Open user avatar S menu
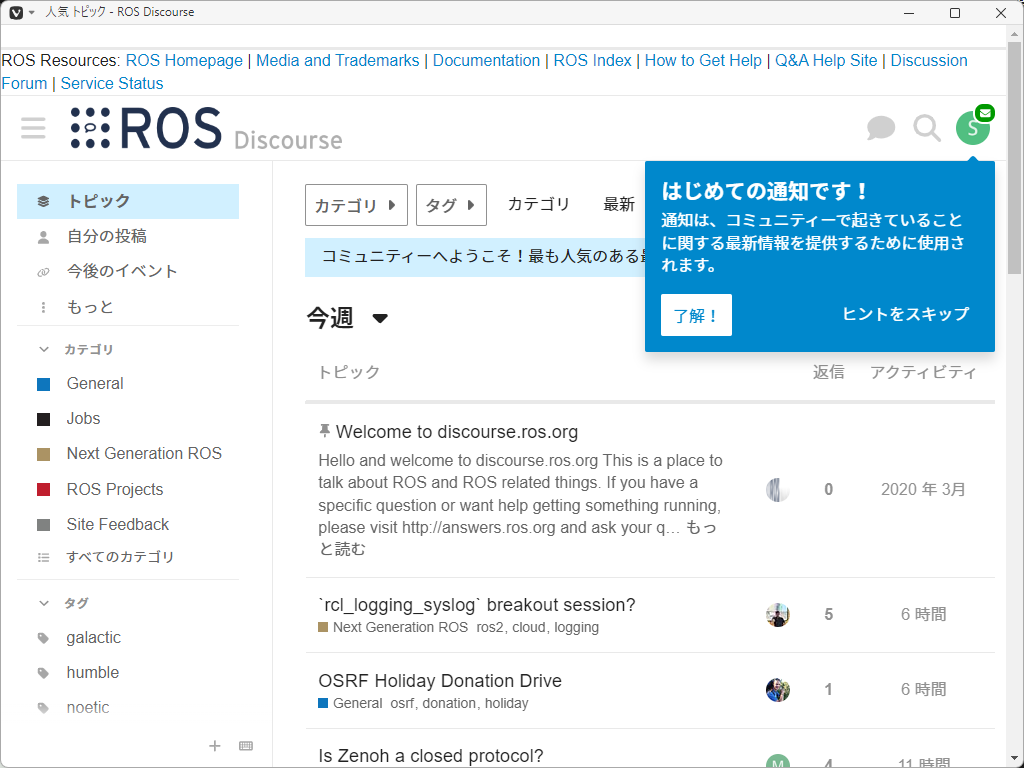The width and height of the screenshot is (1024, 768). click(x=972, y=128)
